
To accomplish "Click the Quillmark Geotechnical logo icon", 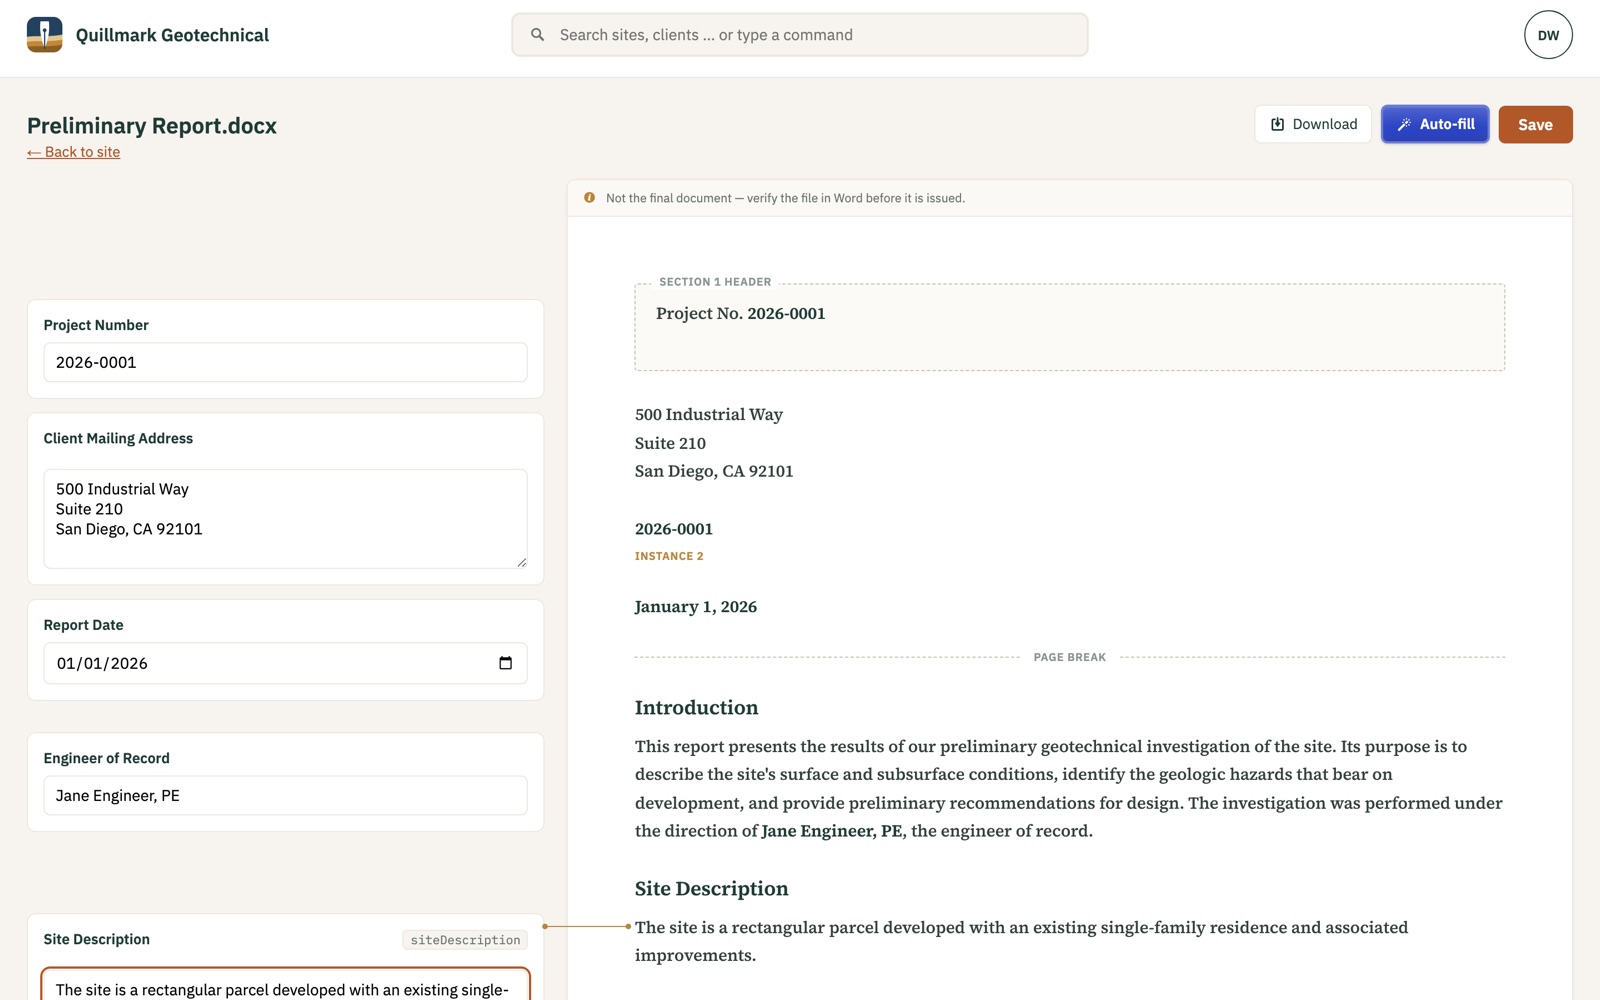I will [x=44, y=35].
